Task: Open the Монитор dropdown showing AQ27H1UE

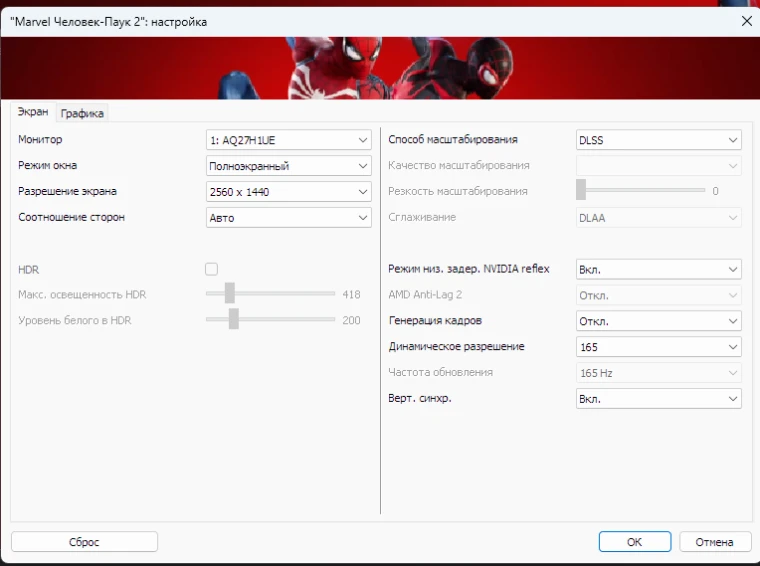Action: click(x=288, y=140)
